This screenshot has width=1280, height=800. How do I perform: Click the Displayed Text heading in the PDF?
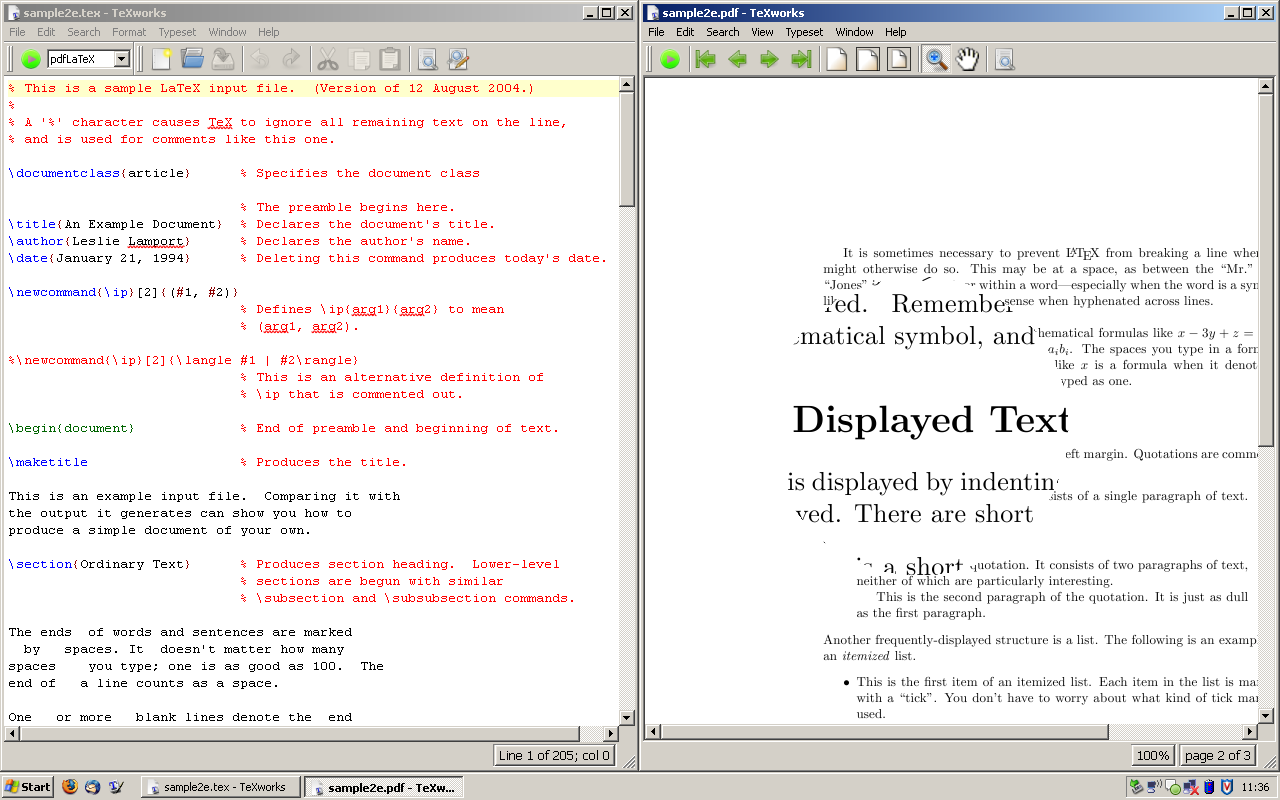tap(930, 420)
